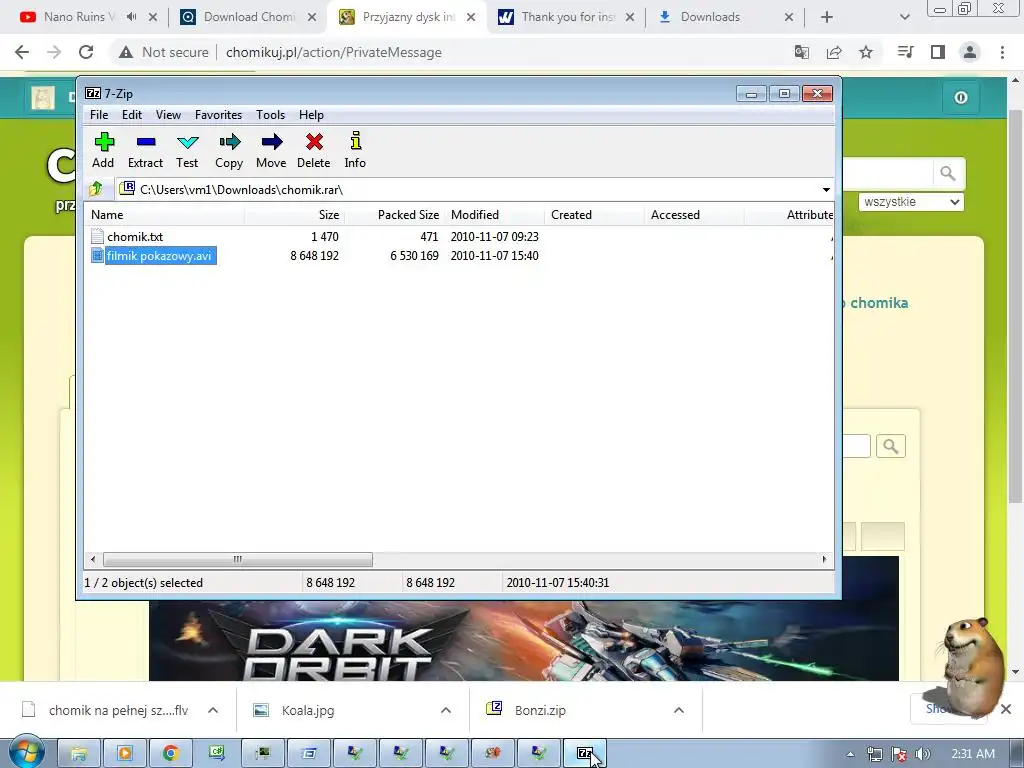Open the 7-Zip File menu
The height and width of the screenshot is (768, 1024).
pyautogui.click(x=99, y=115)
